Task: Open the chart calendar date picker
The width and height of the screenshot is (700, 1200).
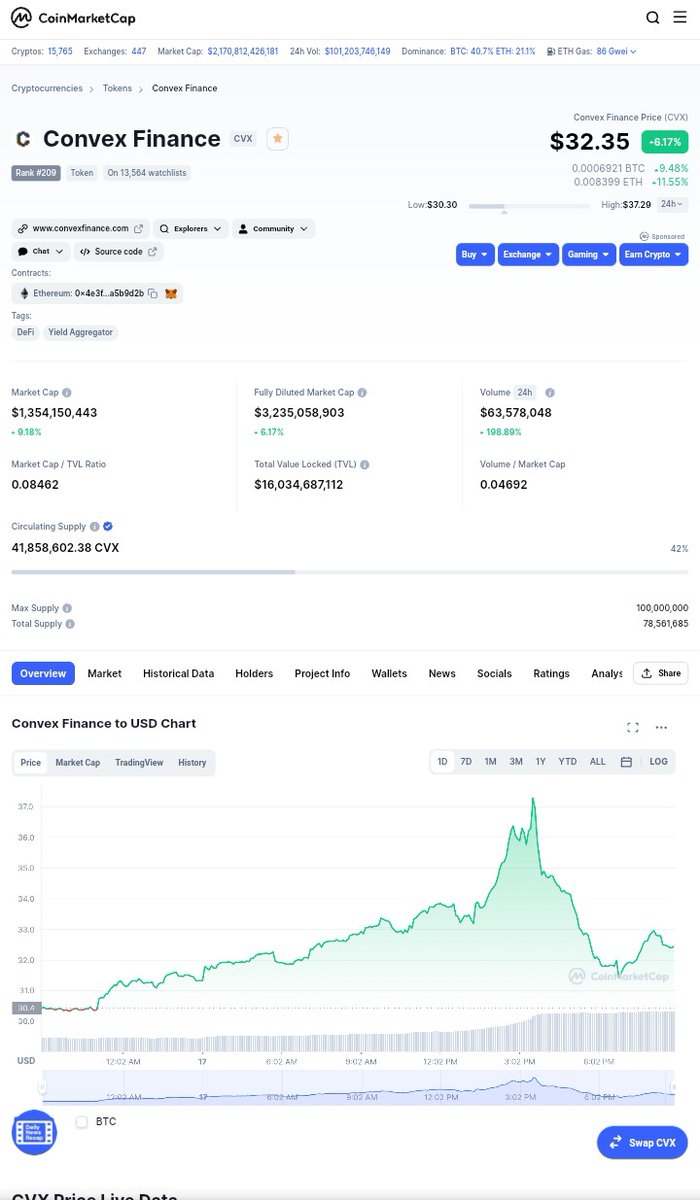Action: click(x=626, y=762)
